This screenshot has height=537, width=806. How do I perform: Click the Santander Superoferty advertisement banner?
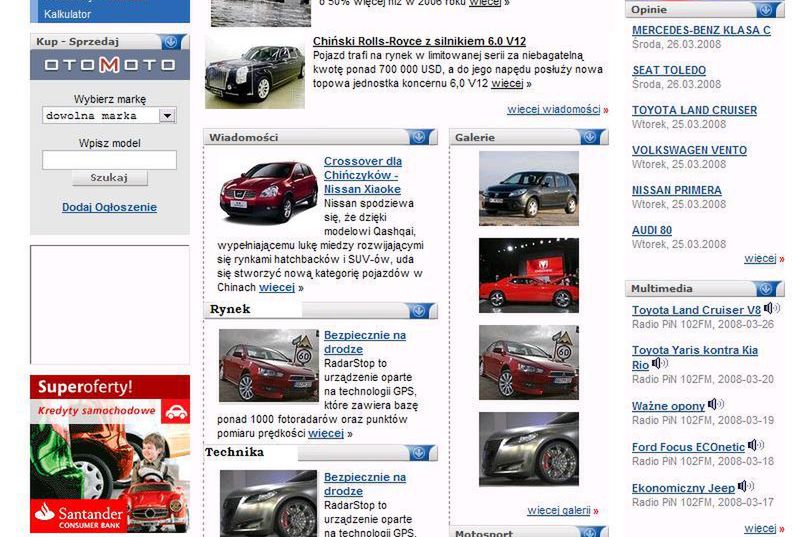[x=110, y=454]
